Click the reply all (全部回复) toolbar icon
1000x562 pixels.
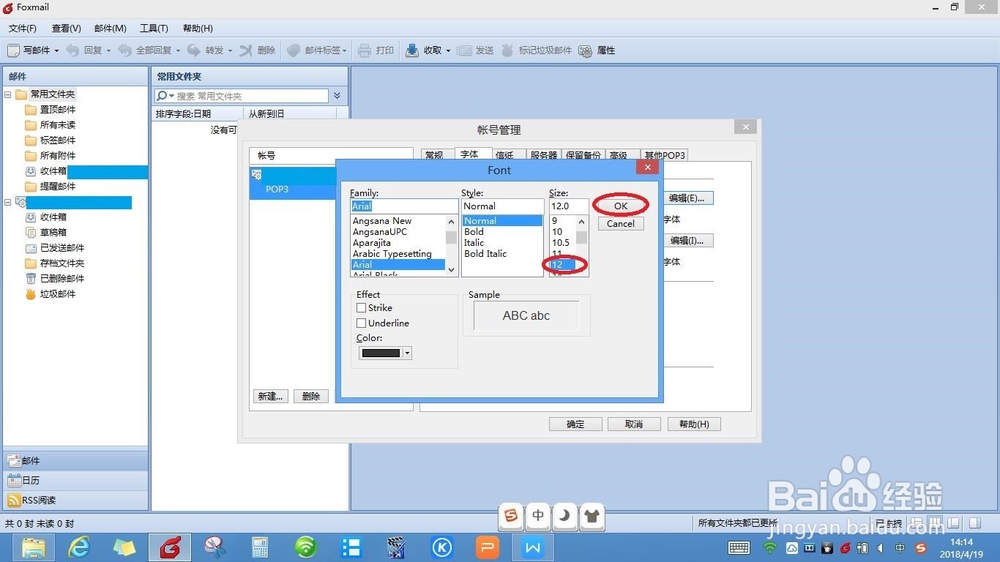point(125,50)
